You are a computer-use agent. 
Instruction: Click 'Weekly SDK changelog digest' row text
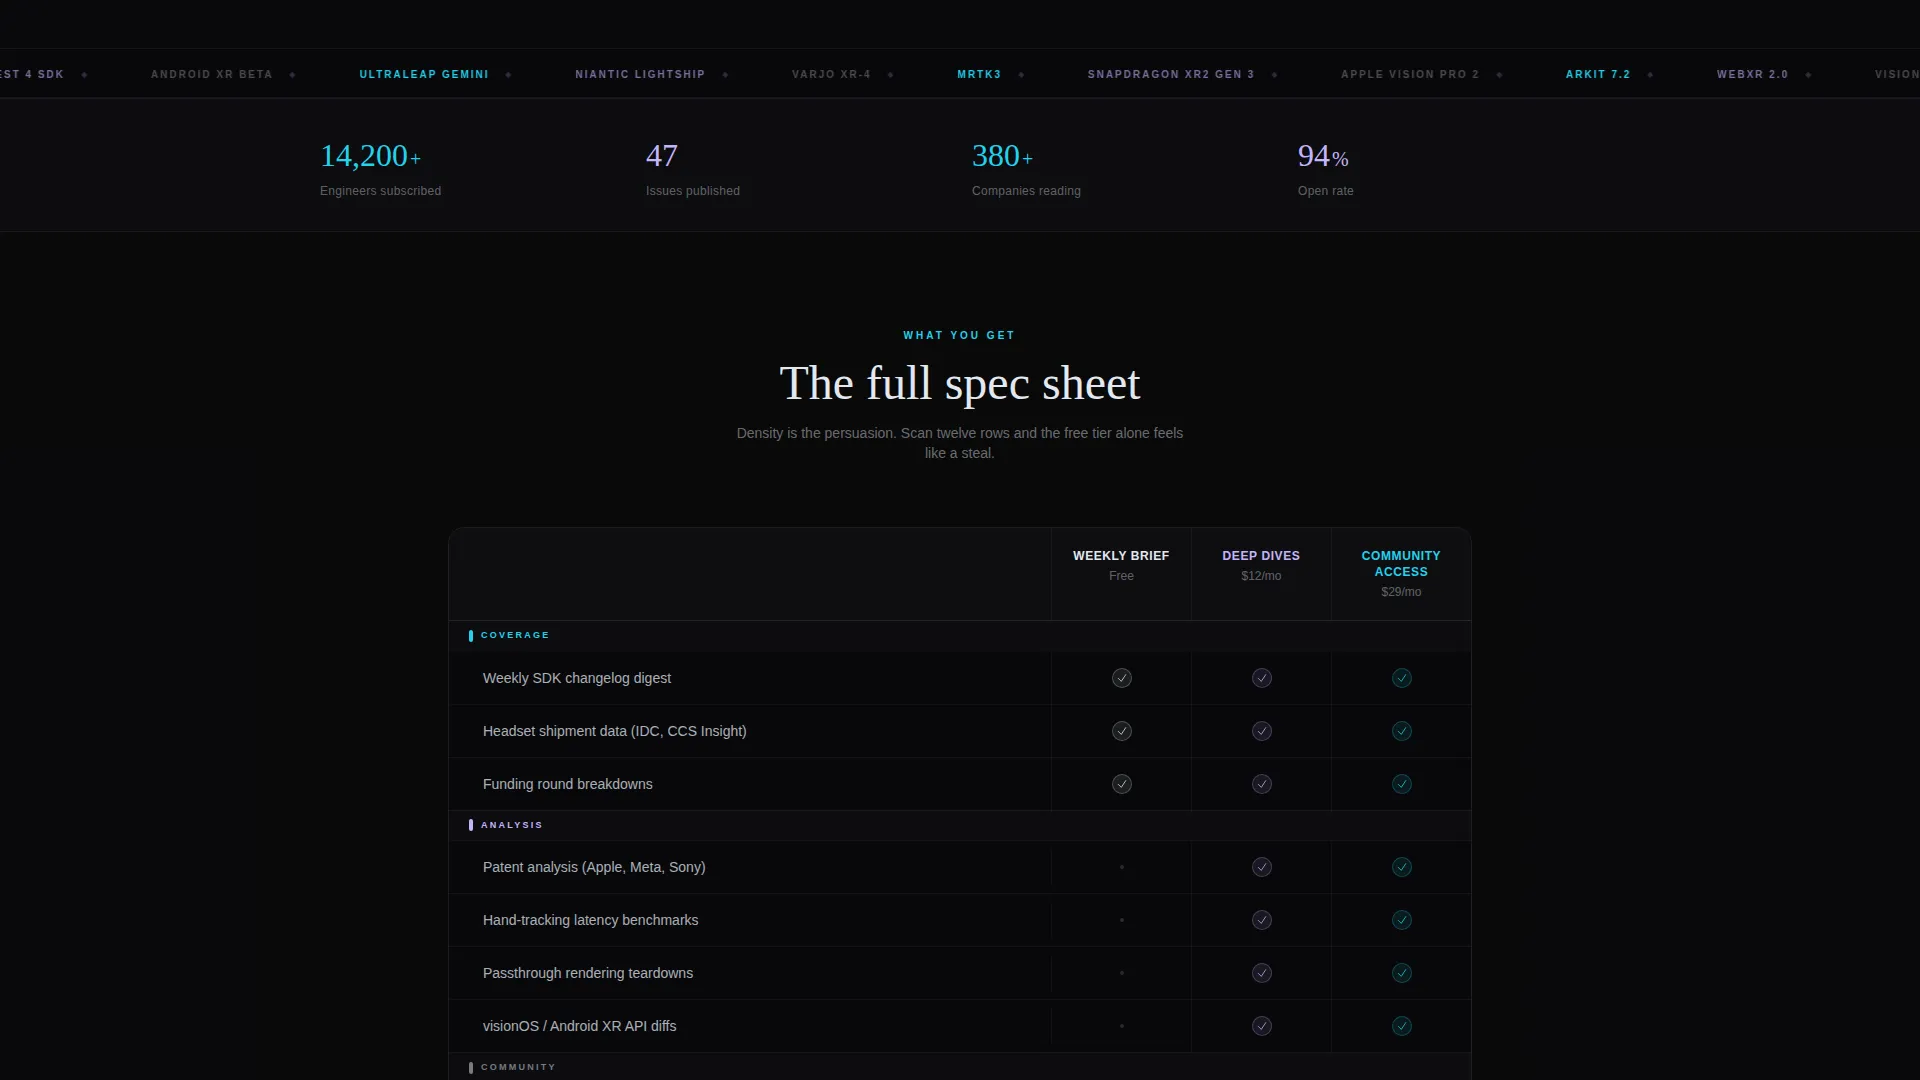[x=577, y=678]
